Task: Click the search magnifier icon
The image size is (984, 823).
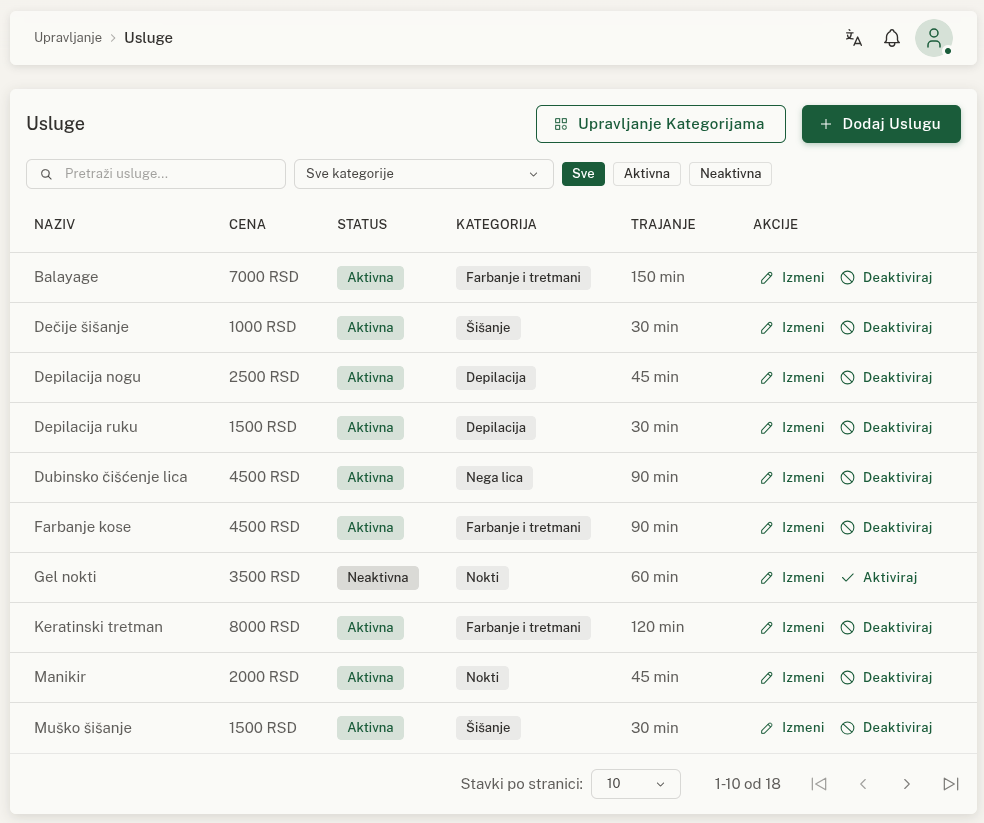Action: [x=46, y=174]
